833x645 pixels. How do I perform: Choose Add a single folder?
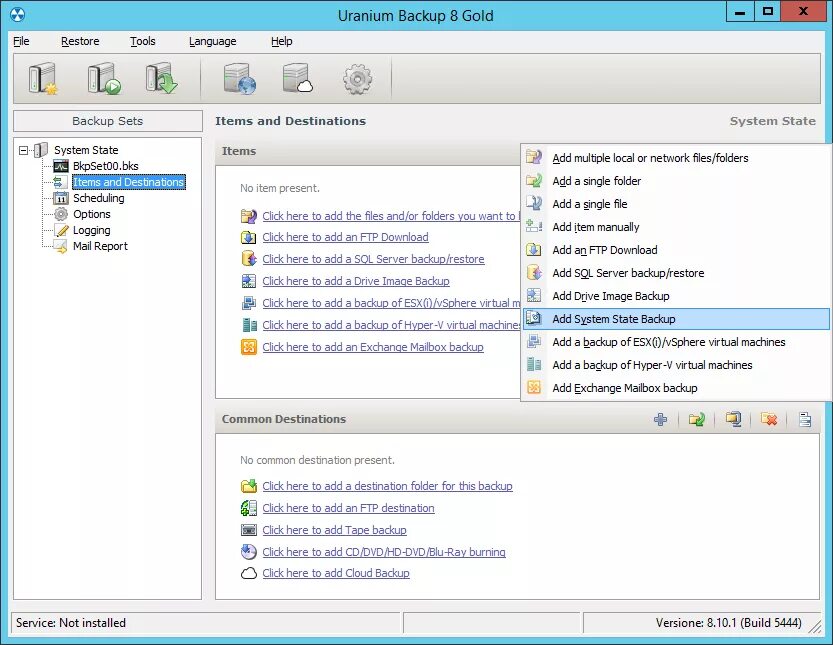[x=676, y=181]
